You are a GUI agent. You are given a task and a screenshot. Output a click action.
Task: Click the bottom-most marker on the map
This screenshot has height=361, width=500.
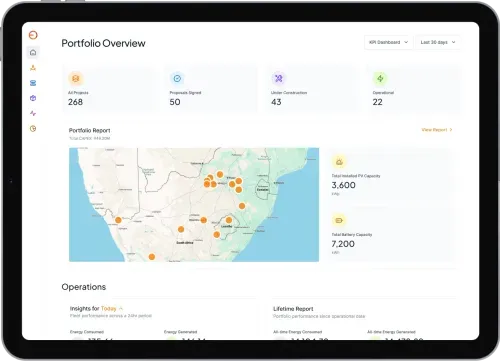(152, 257)
